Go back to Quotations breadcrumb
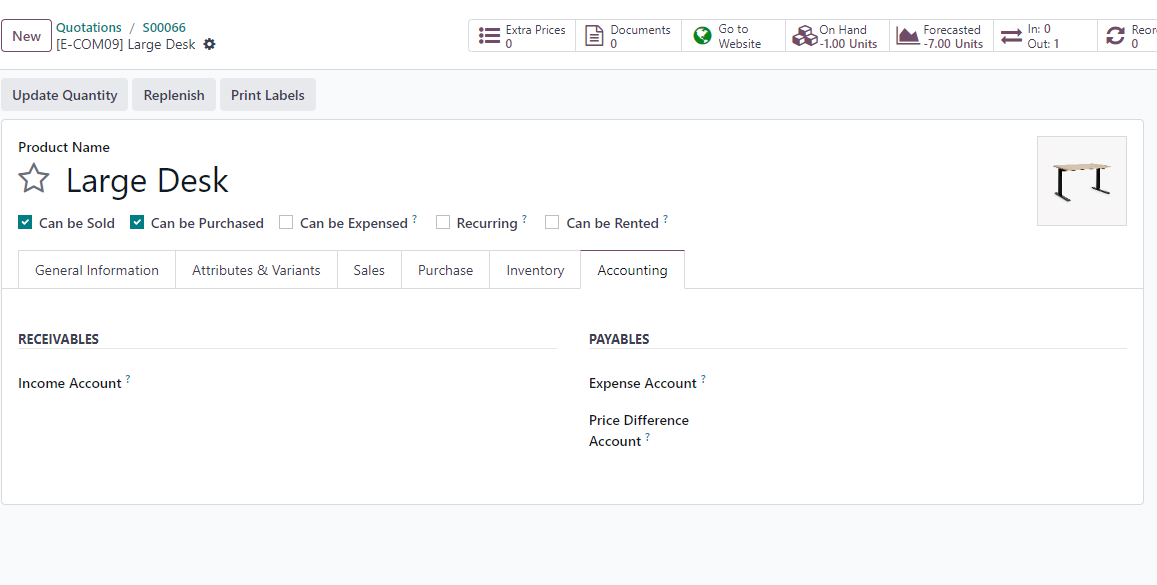 click(89, 28)
